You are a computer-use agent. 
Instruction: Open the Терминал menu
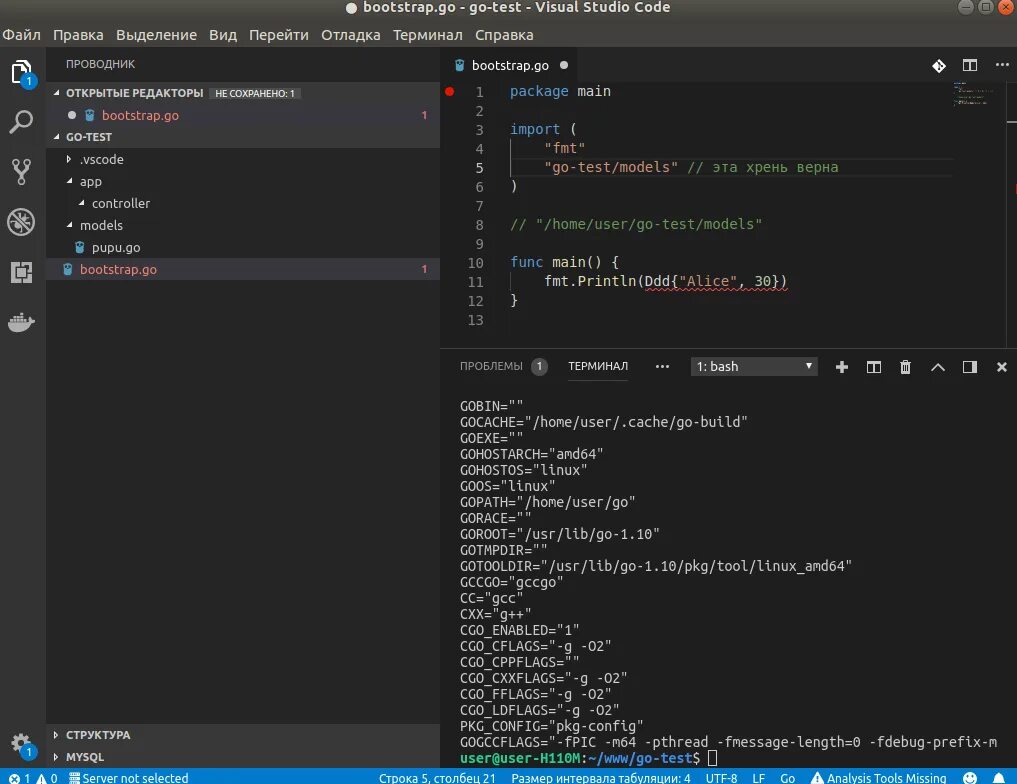[427, 35]
